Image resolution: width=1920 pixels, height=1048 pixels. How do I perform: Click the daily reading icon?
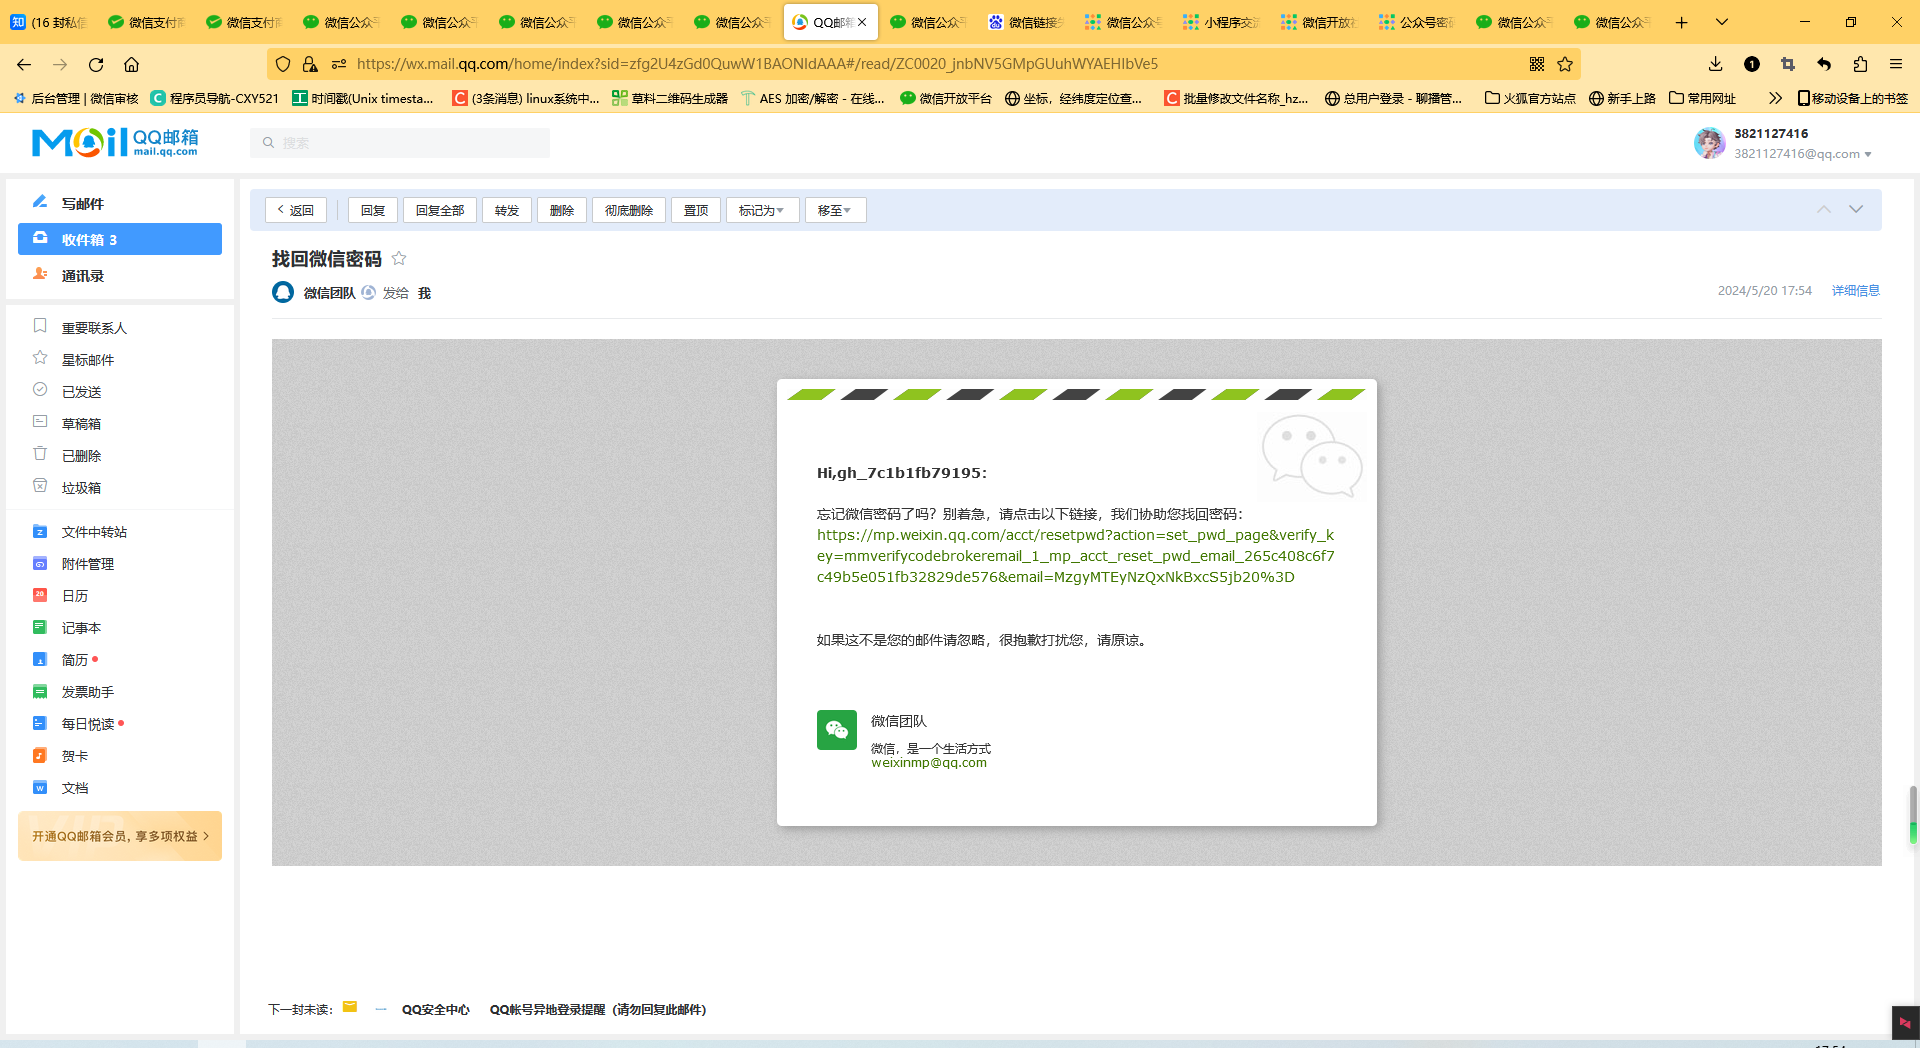coord(40,723)
